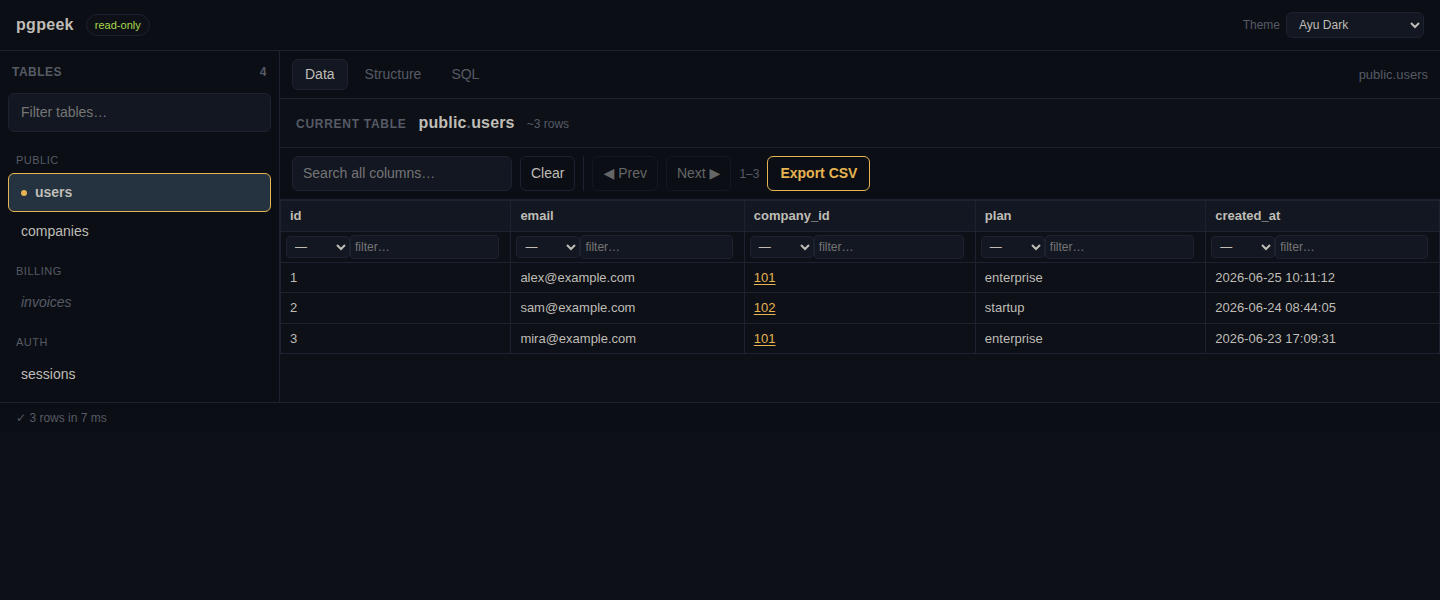The image size is (1440, 600).
Task: Sort by the created_at column header
Action: click(1322, 216)
